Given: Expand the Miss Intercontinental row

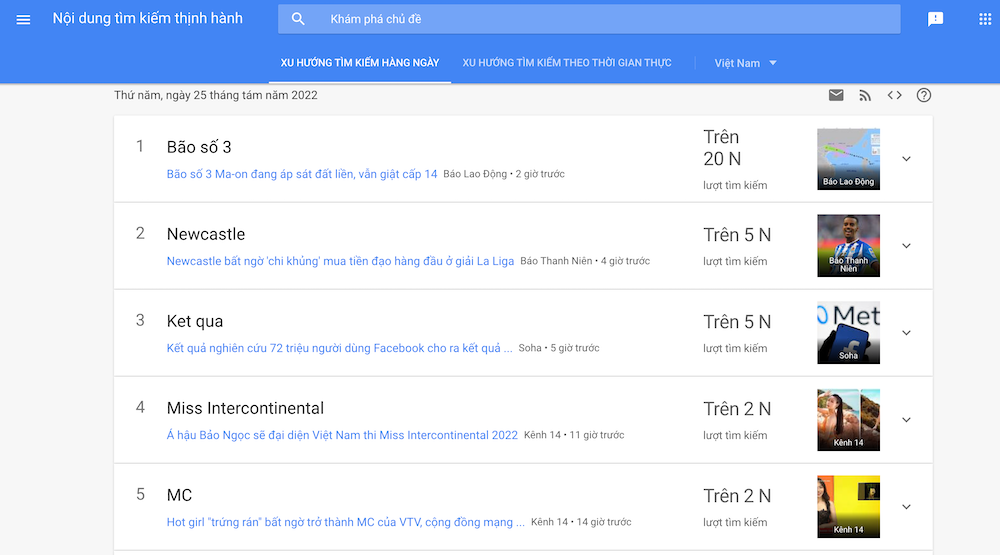Looking at the screenshot, I should click(906, 420).
